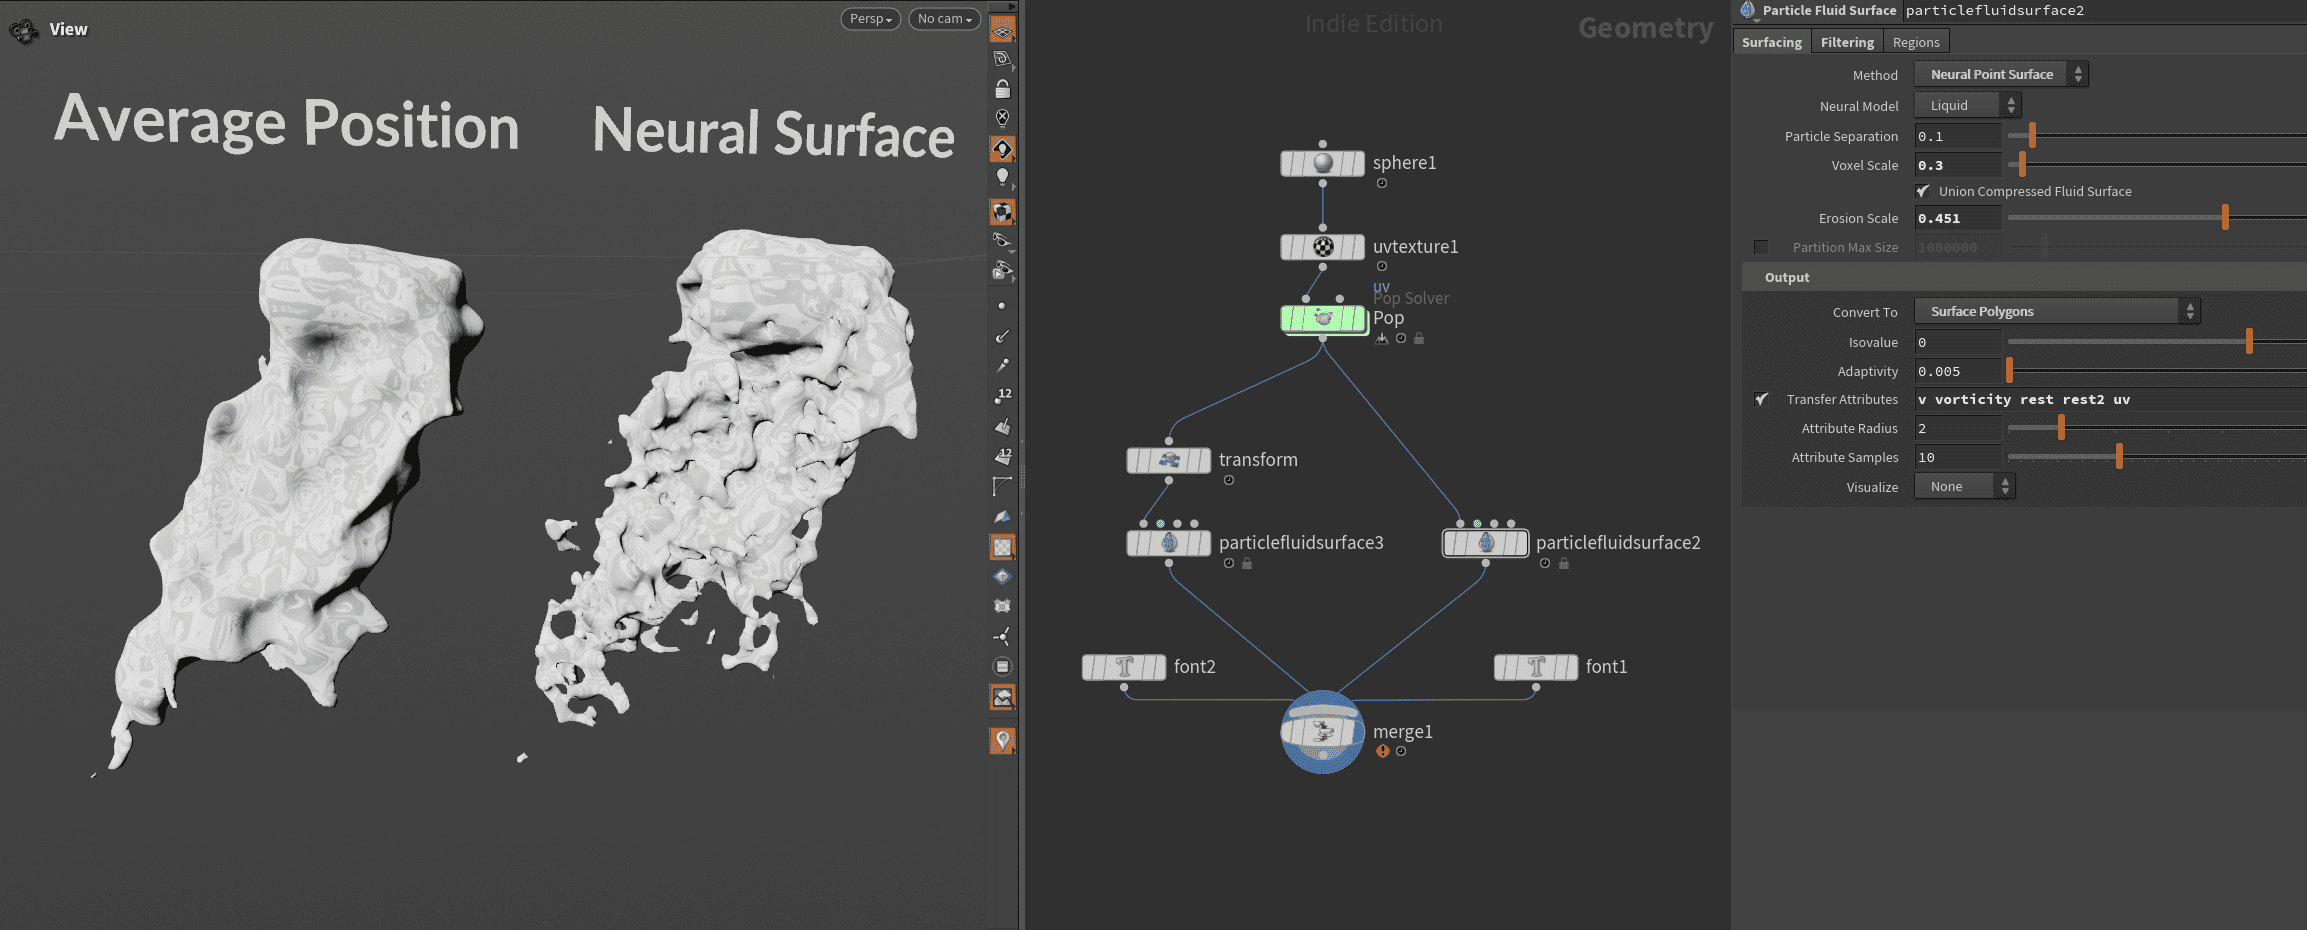This screenshot has height=930, width=2307.
Task: Click the Persp view button
Action: click(x=868, y=18)
